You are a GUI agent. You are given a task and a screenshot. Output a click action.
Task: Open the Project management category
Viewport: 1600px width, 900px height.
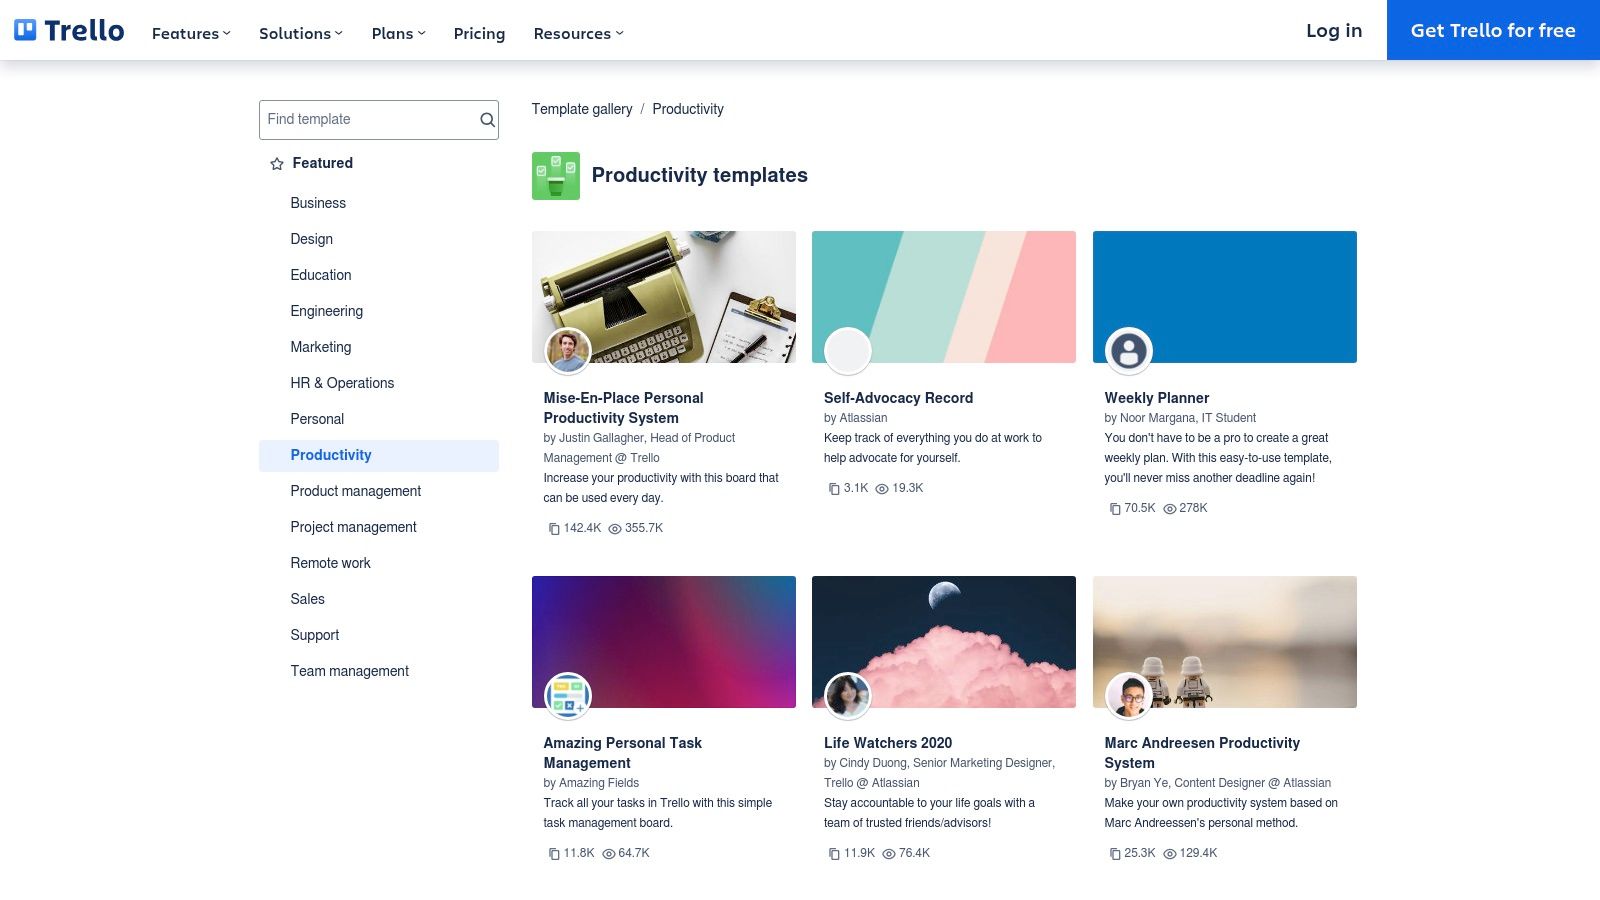(354, 527)
